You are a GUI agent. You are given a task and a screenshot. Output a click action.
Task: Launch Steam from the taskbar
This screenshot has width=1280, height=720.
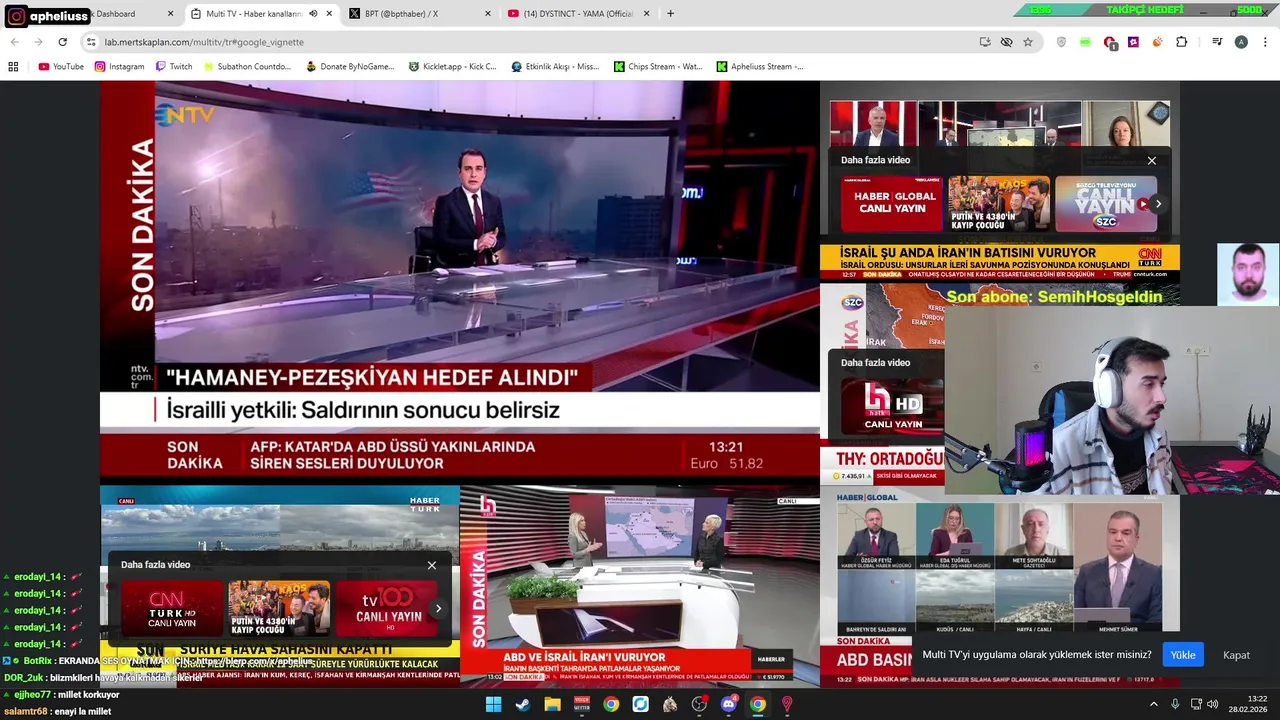[523, 704]
